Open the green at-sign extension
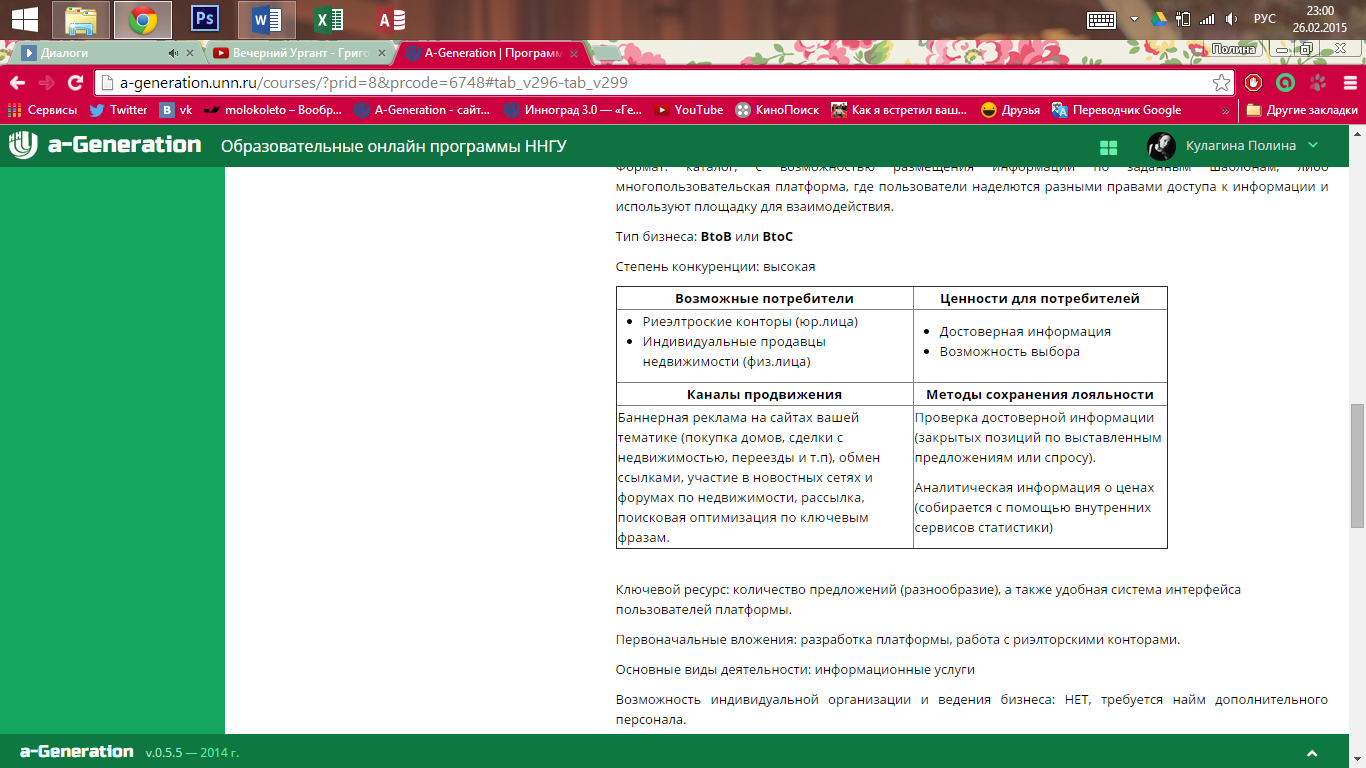This screenshot has width=1366, height=768. click(1286, 83)
